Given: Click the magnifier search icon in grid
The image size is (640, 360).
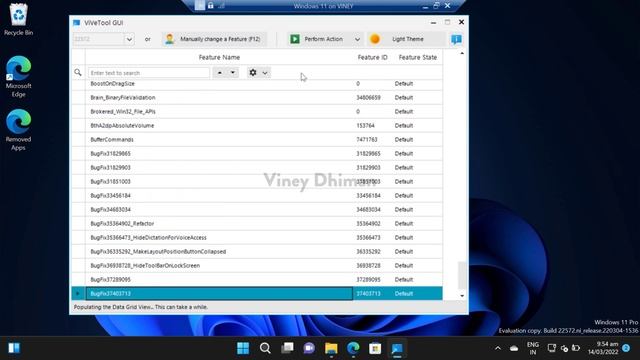Looking at the screenshot, I should coord(78,73).
